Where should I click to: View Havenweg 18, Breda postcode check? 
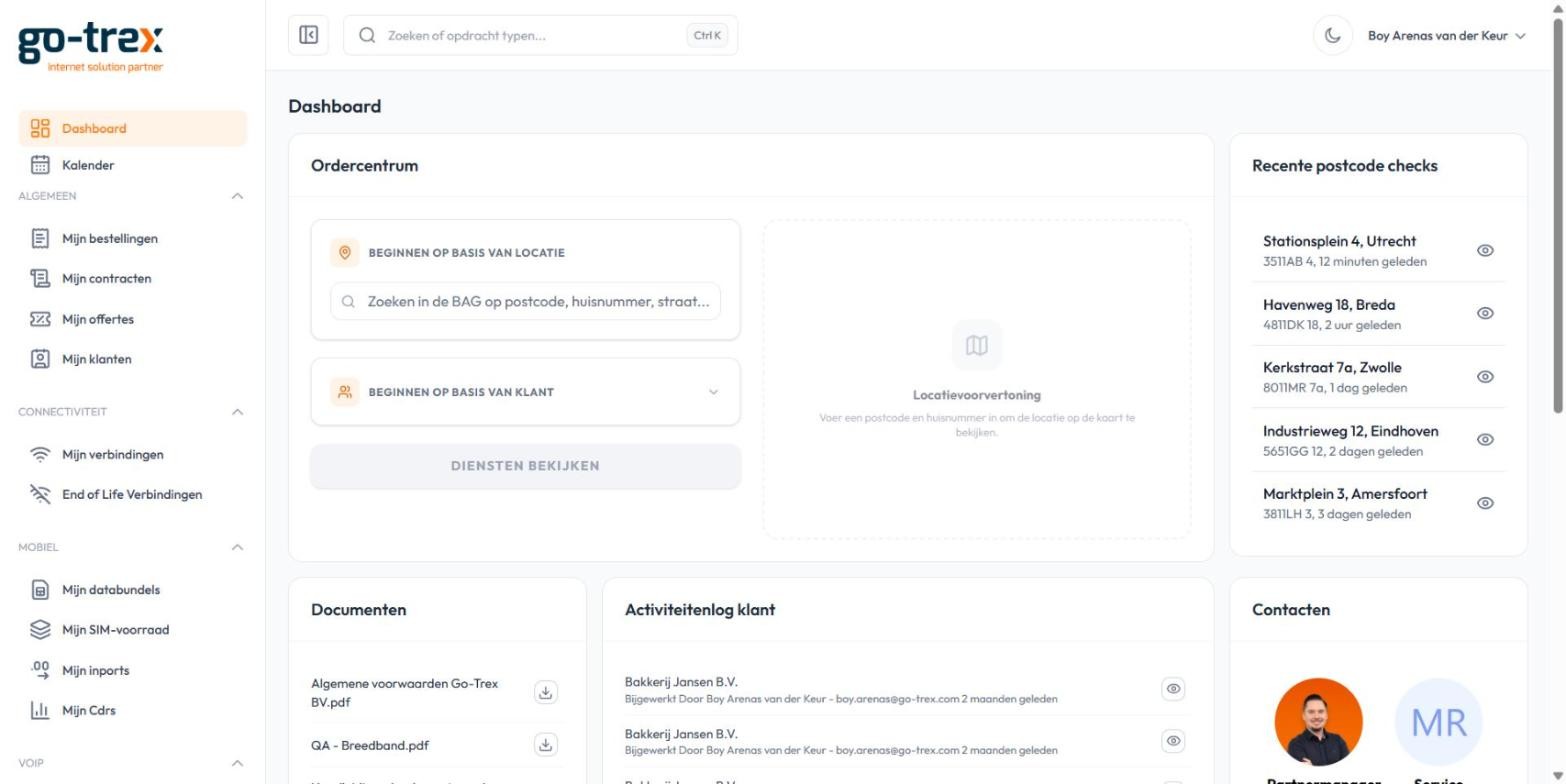[1485, 313]
